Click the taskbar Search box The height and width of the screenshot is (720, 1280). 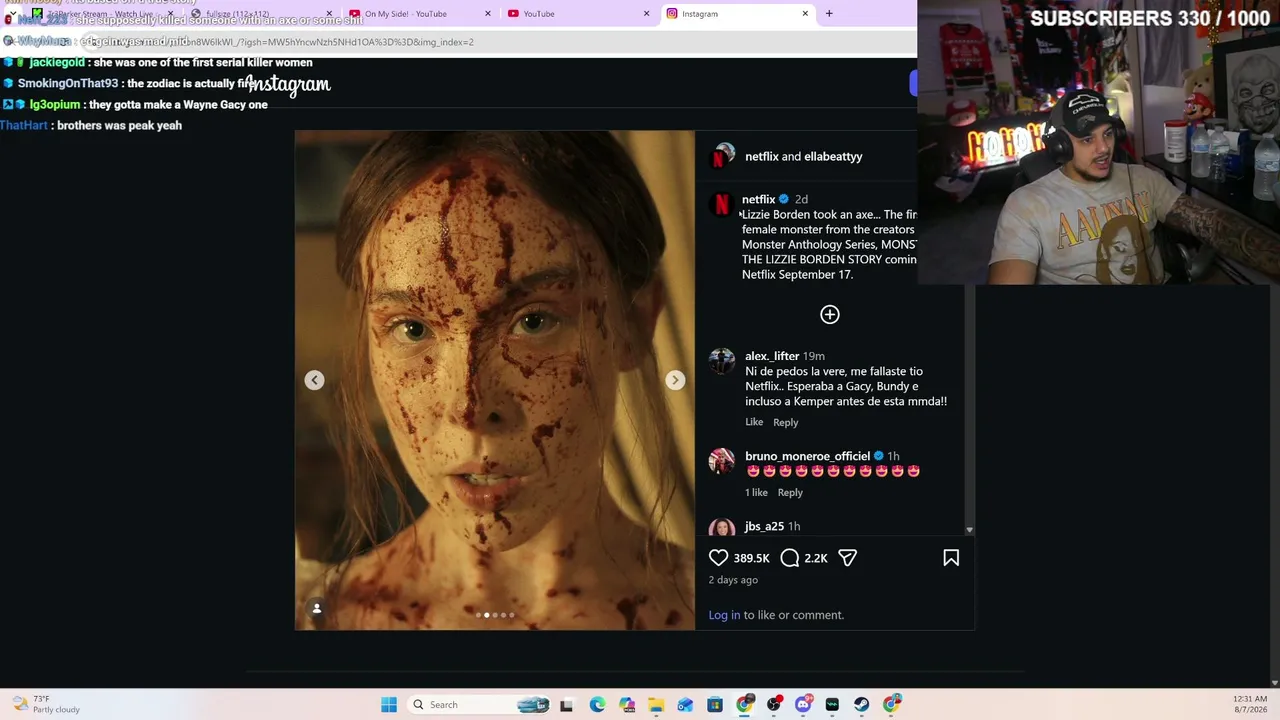pyautogui.click(x=479, y=705)
